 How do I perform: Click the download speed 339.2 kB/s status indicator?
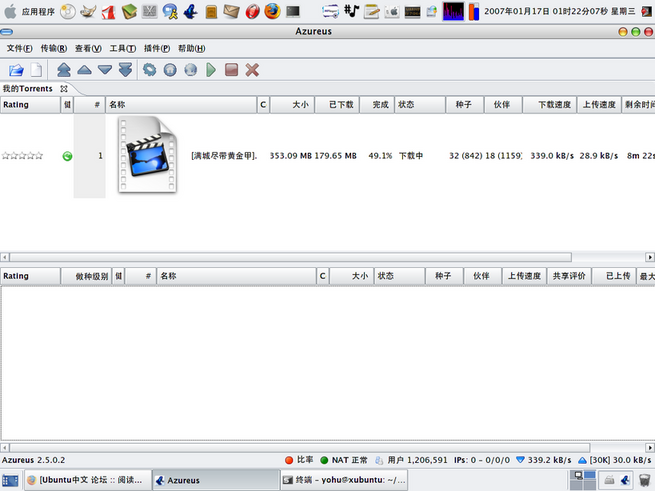543,460
